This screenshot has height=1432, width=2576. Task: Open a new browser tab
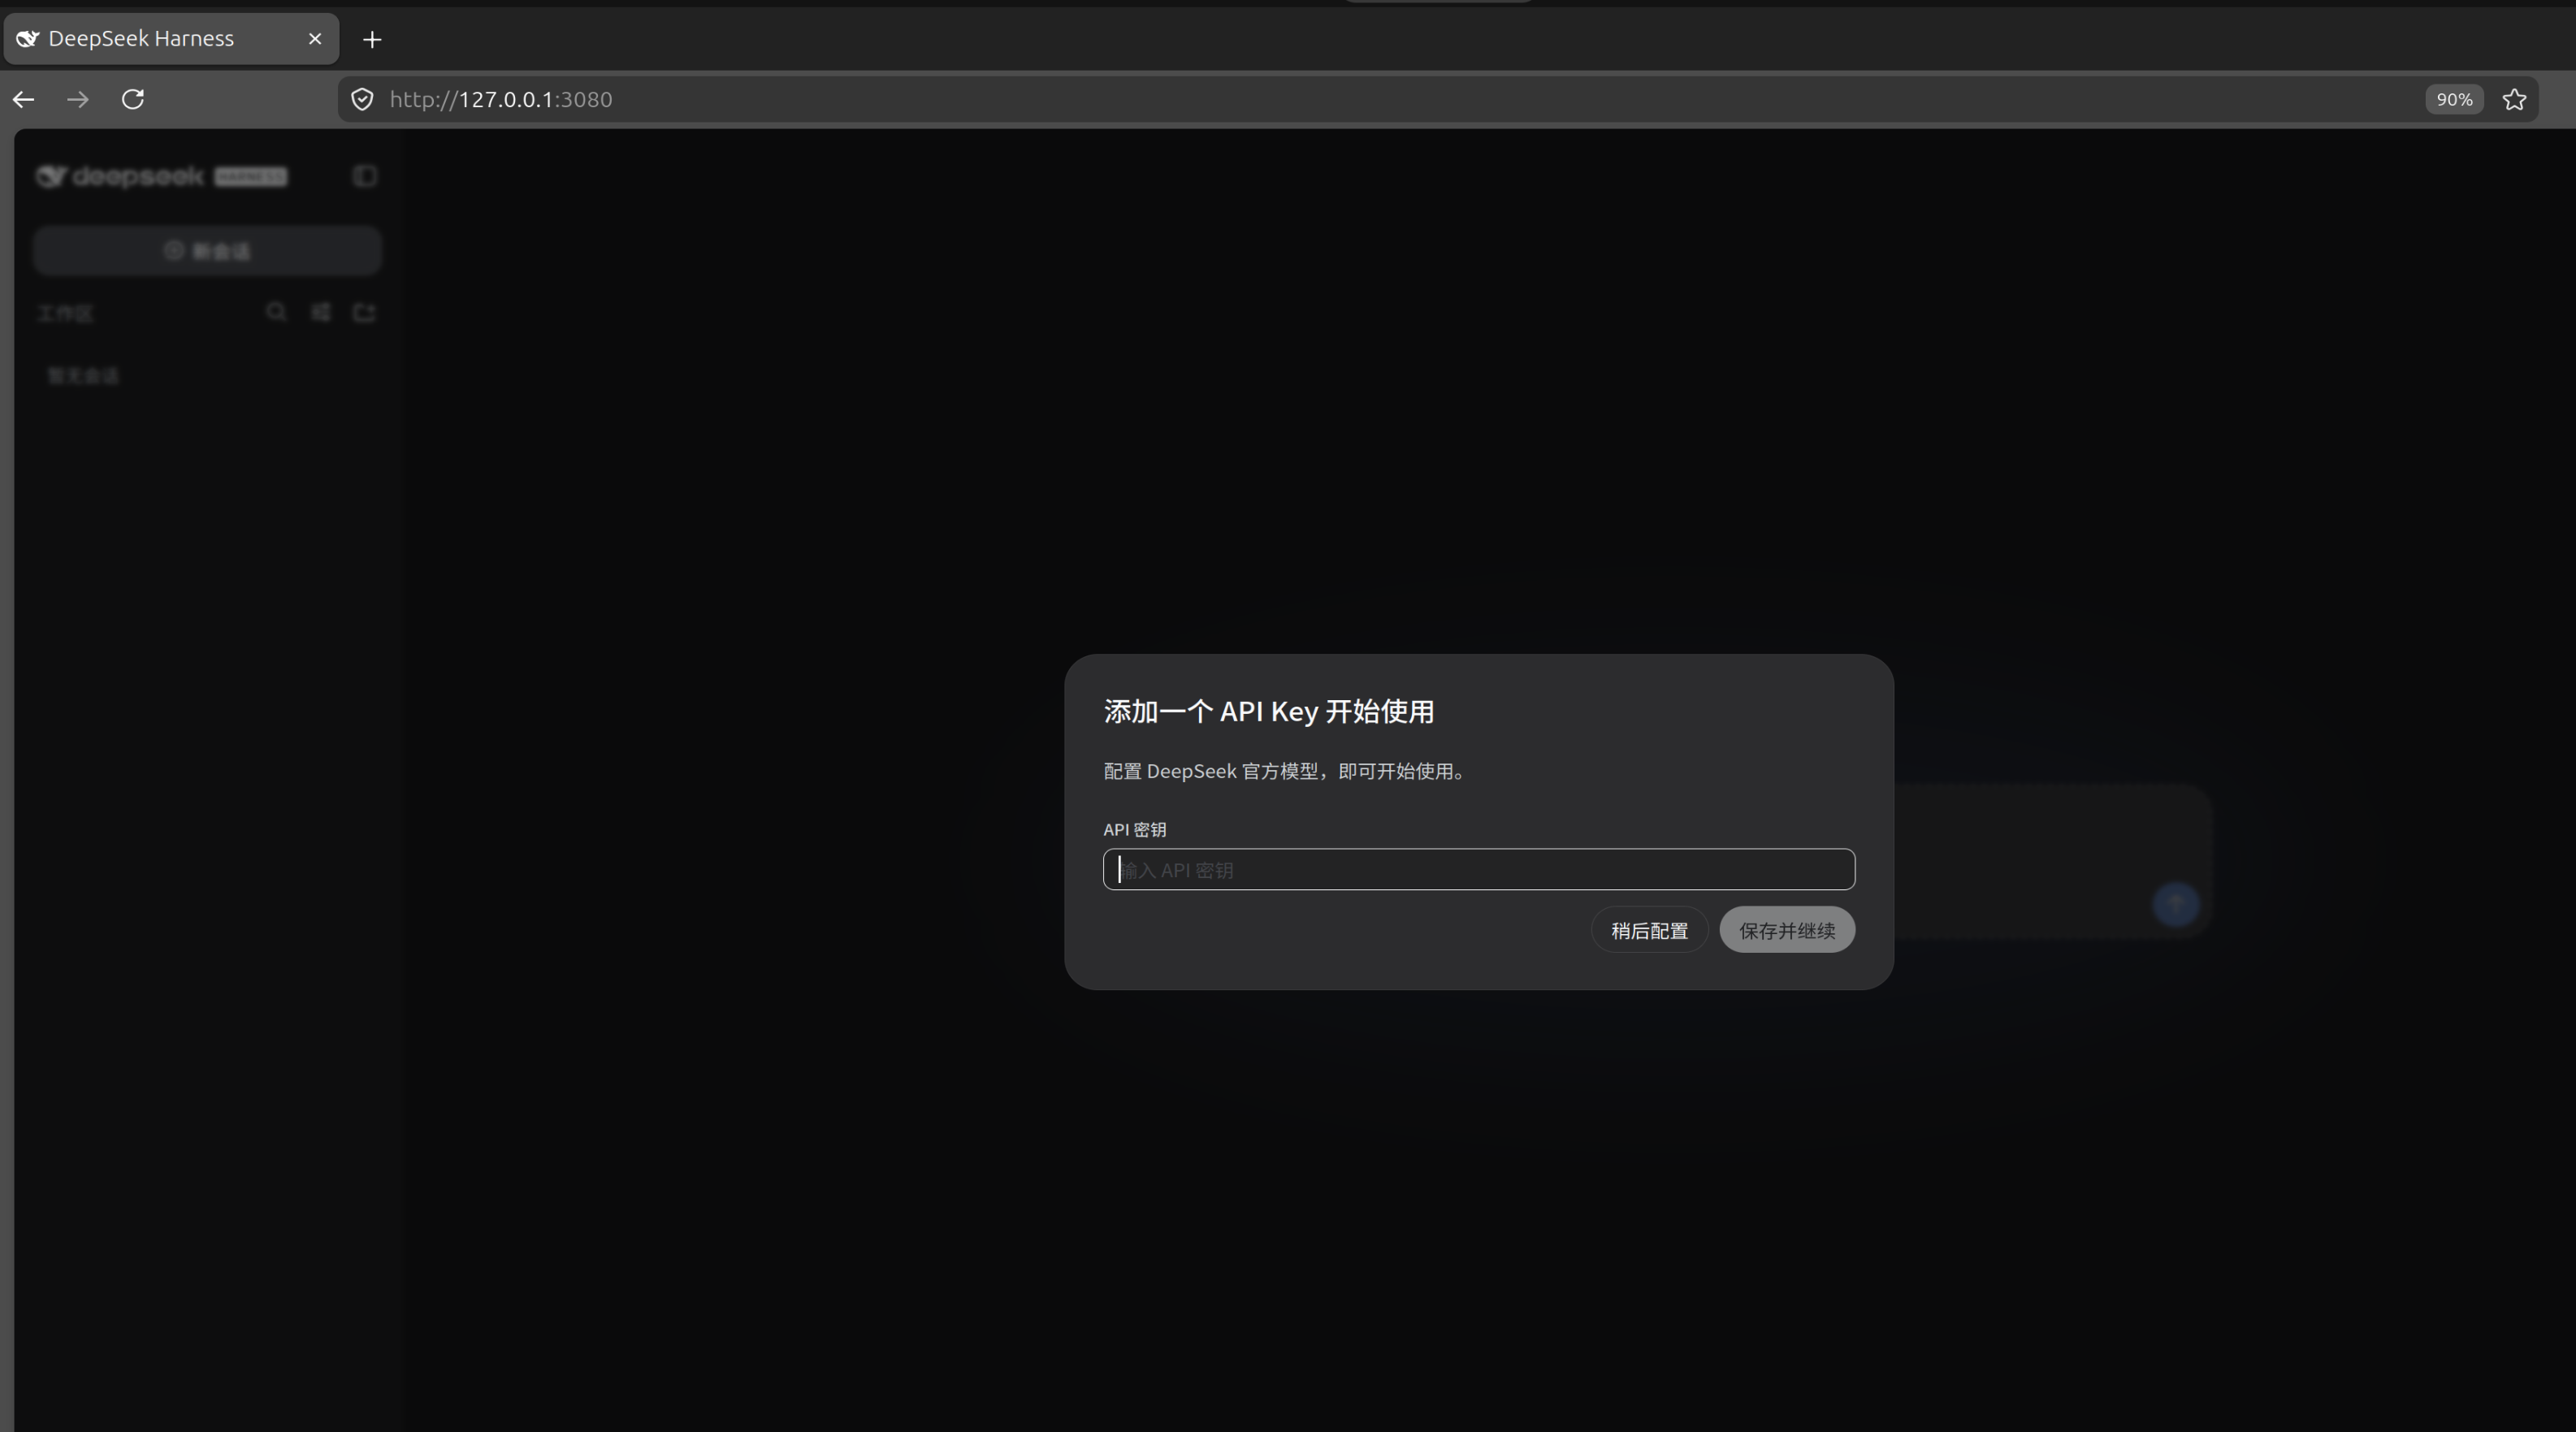(372, 39)
